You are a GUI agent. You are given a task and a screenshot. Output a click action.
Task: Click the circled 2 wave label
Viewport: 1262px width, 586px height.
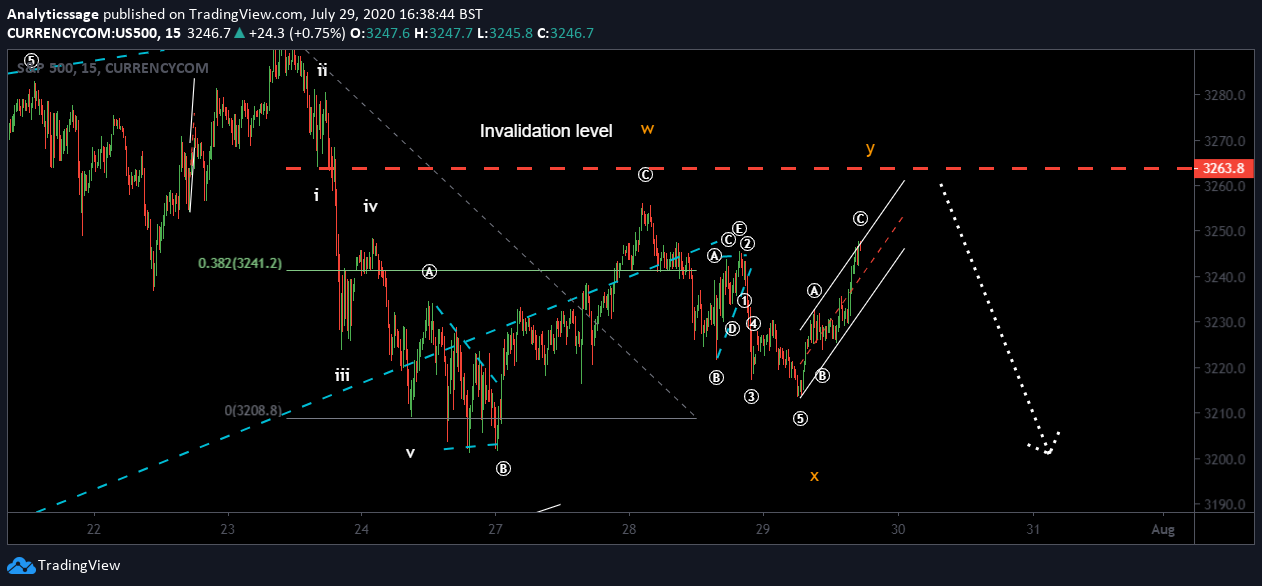tap(747, 243)
